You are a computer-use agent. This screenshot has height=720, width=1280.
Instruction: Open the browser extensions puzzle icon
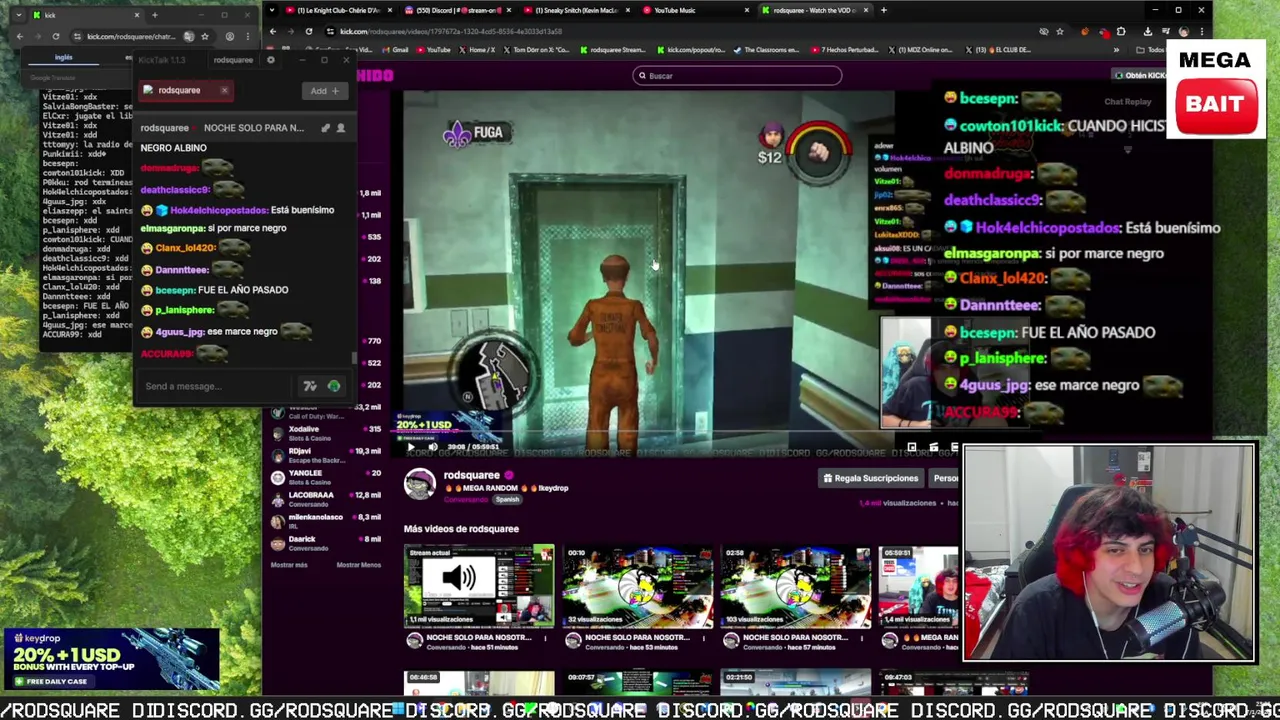[x=1121, y=31]
